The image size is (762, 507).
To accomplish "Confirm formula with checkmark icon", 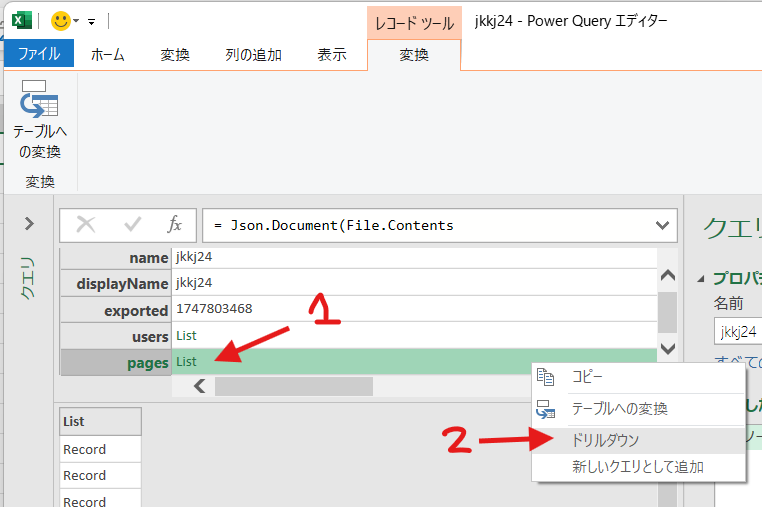I will point(132,225).
